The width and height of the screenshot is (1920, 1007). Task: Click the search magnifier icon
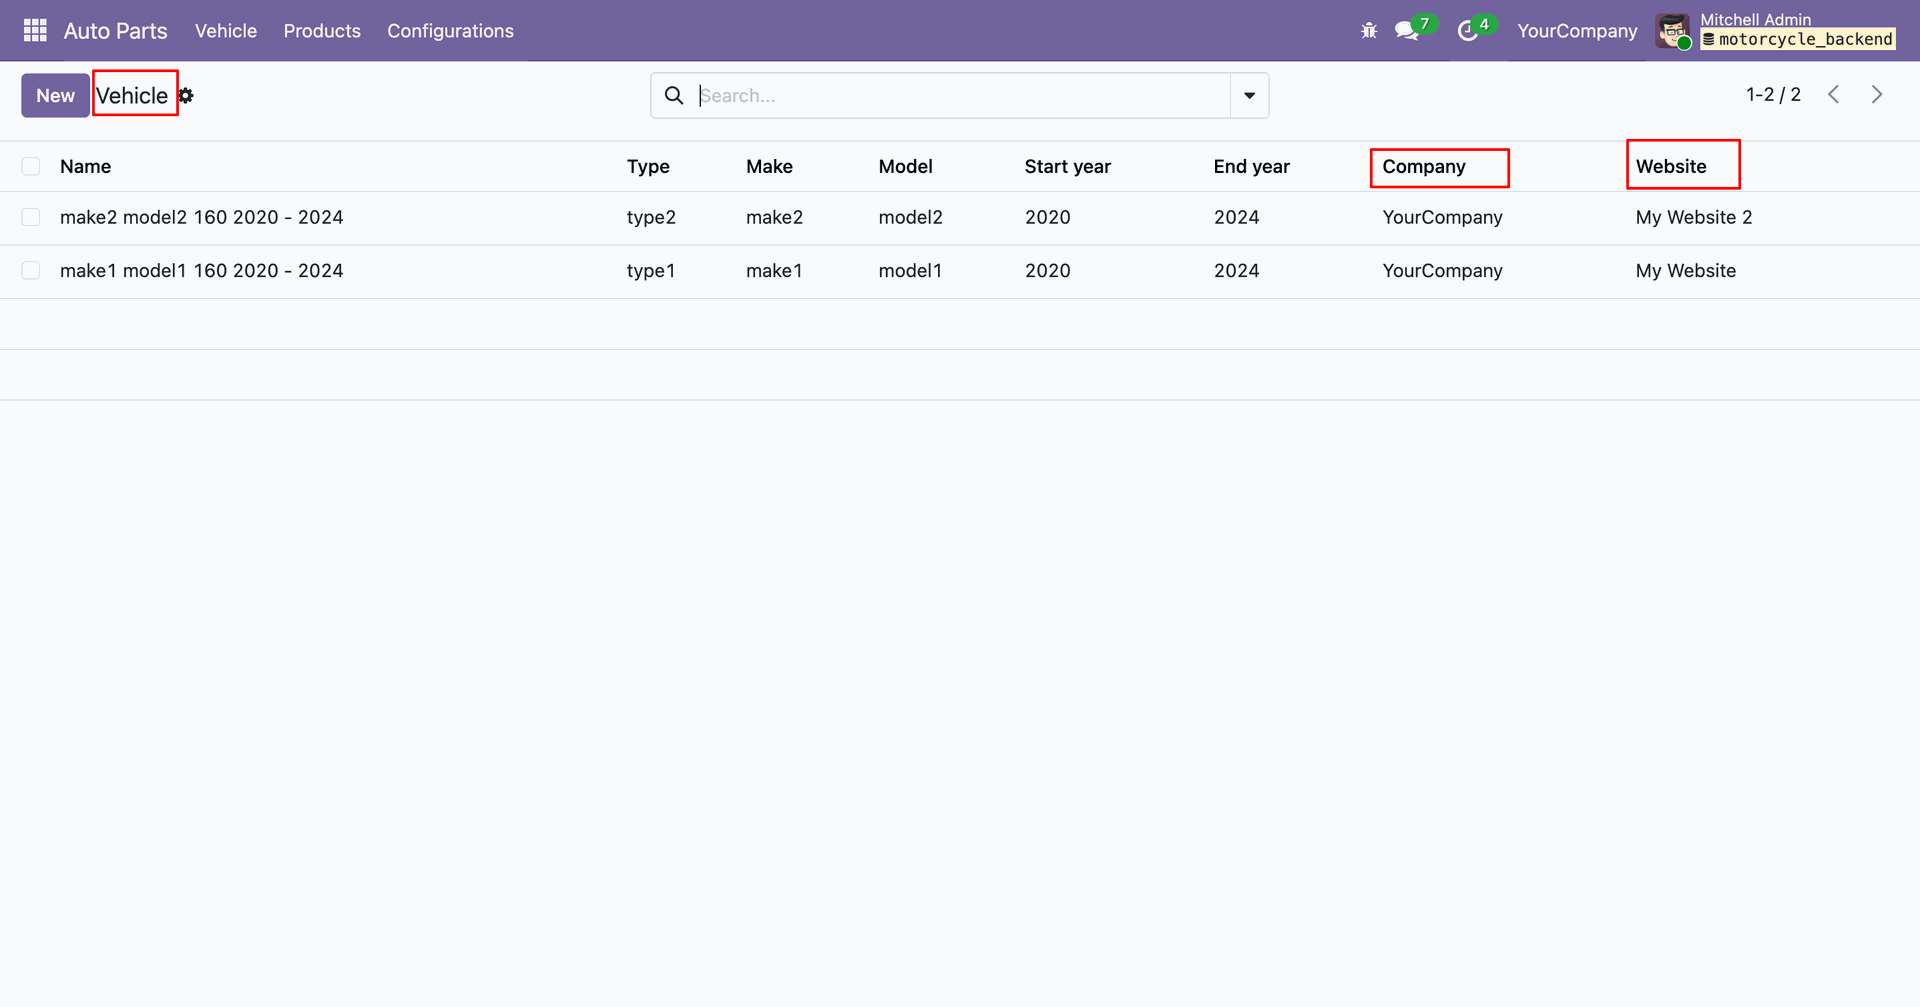(674, 96)
